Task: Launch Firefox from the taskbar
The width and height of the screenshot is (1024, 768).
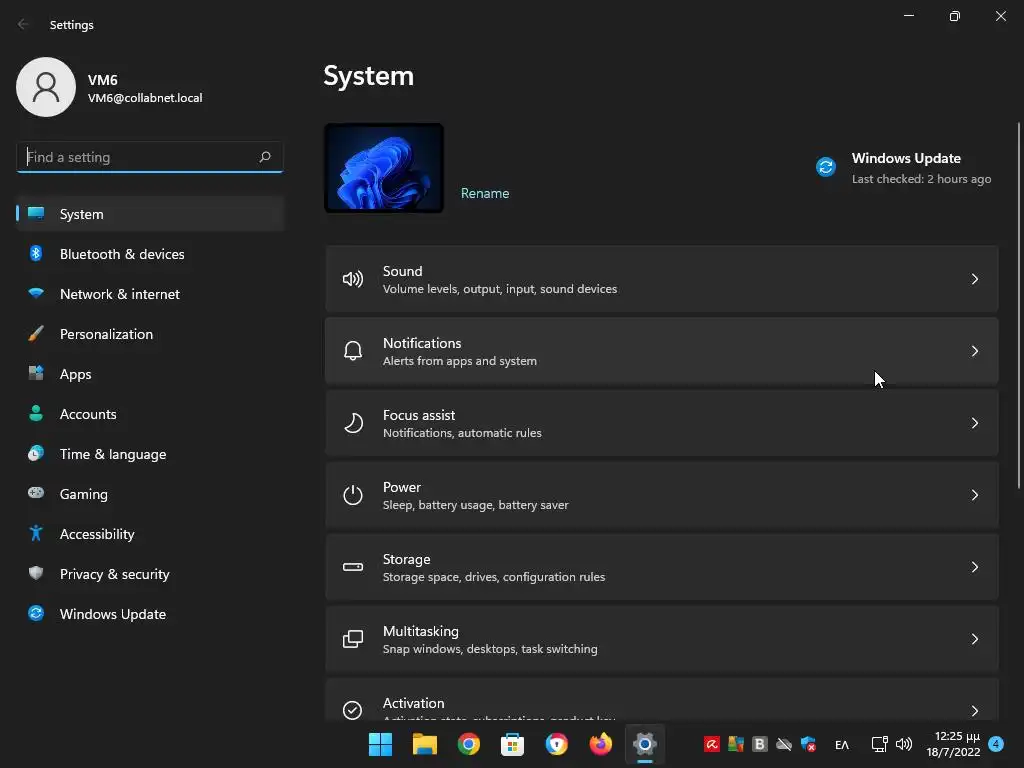Action: pyautogui.click(x=600, y=744)
